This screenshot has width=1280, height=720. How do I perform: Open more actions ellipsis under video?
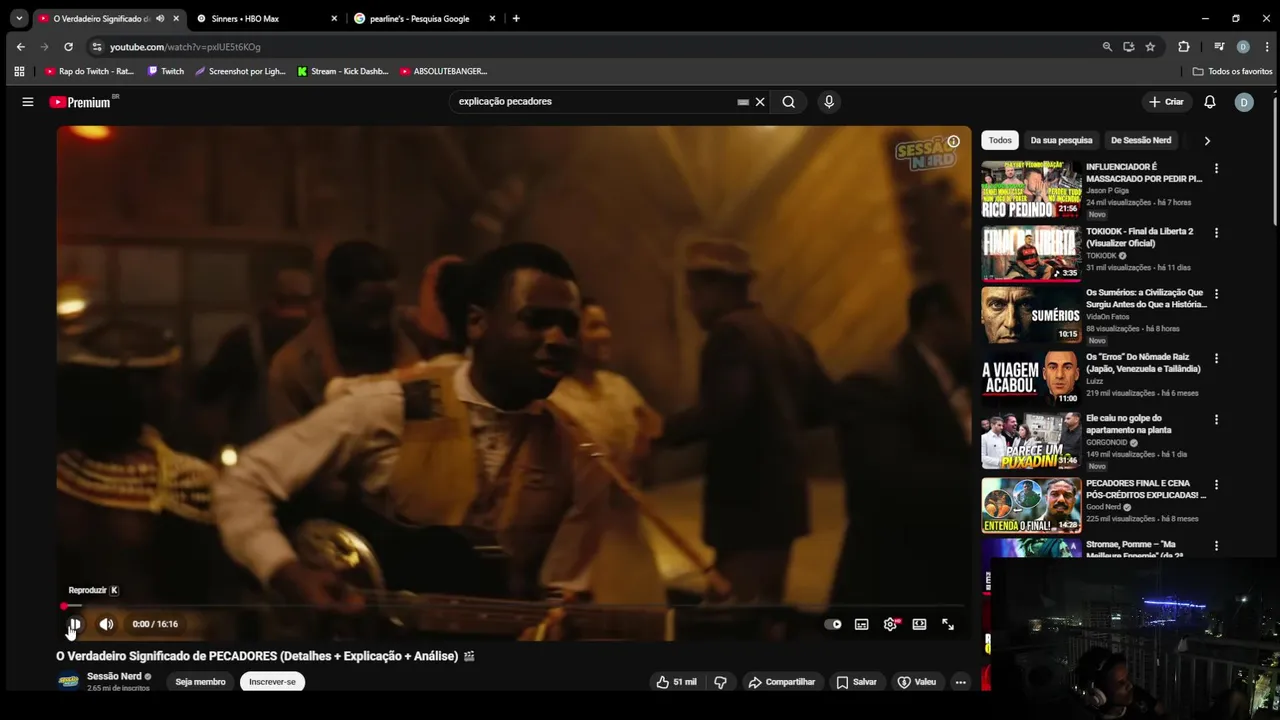pos(960,682)
